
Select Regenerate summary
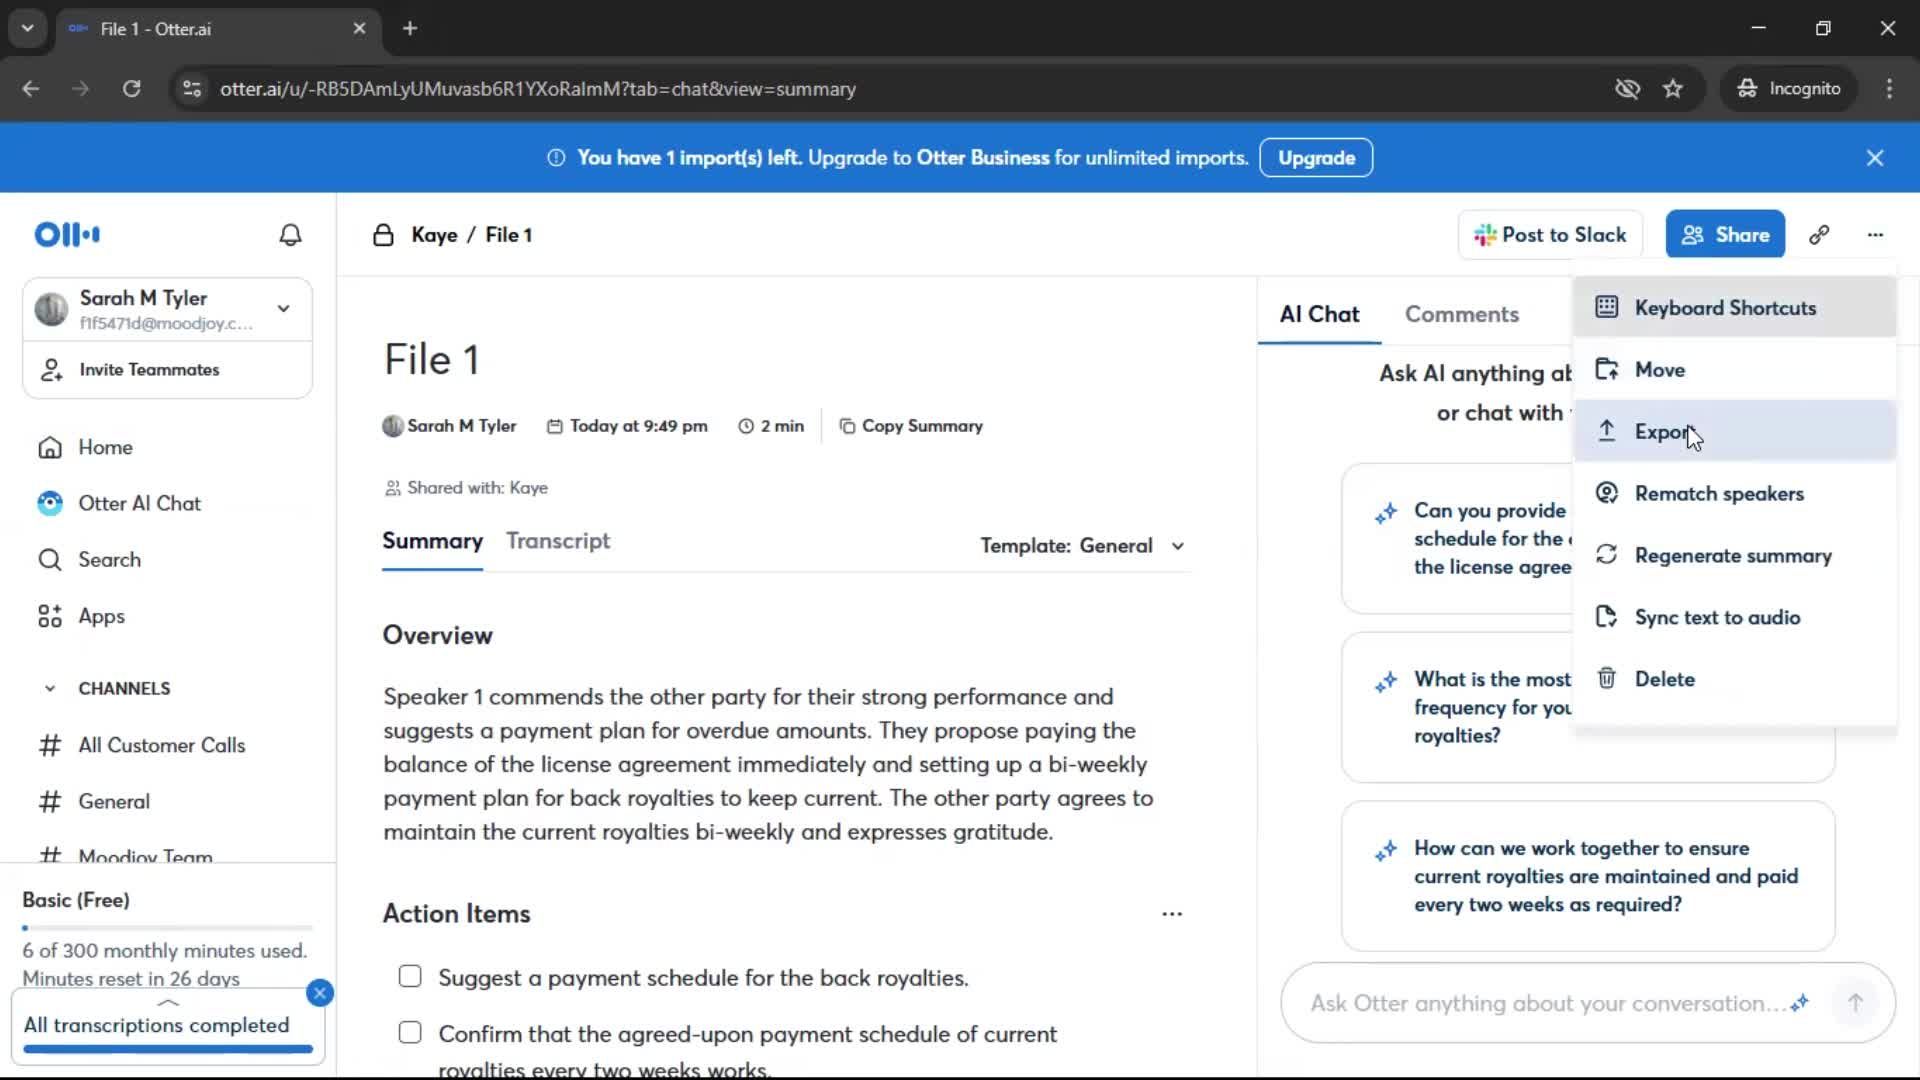pyautogui.click(x=1735, y=556)
